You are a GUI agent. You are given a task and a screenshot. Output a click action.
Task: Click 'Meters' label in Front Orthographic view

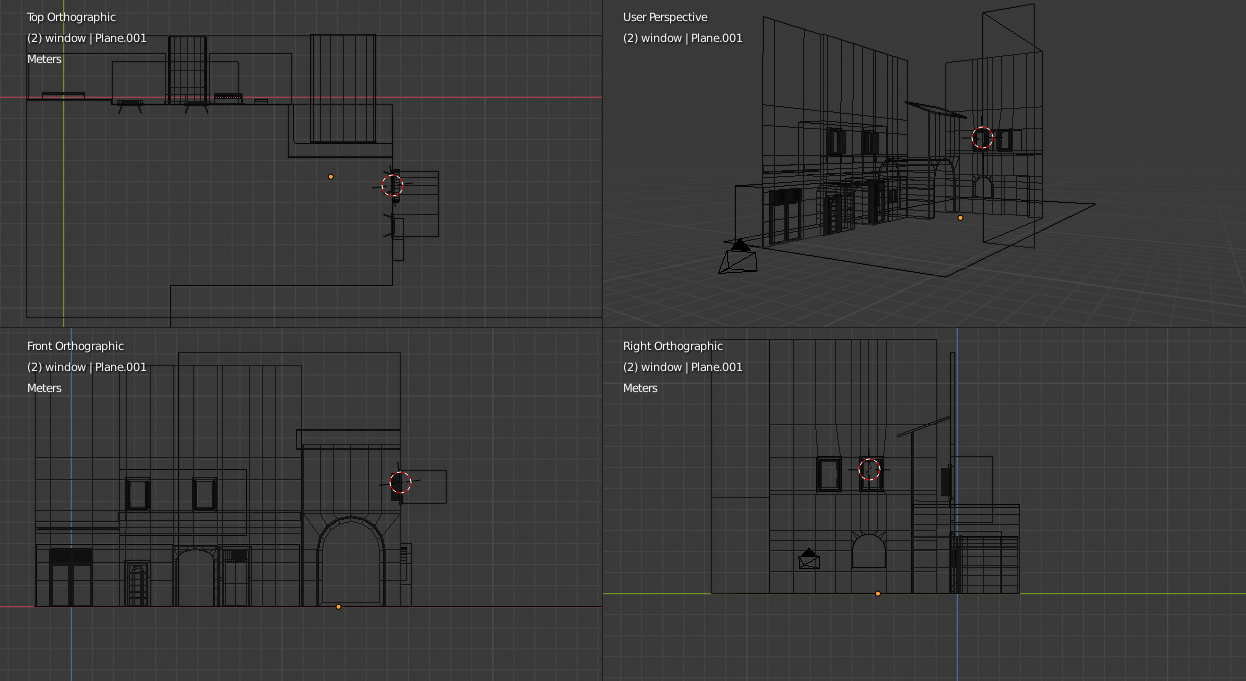tap(44, 388)
